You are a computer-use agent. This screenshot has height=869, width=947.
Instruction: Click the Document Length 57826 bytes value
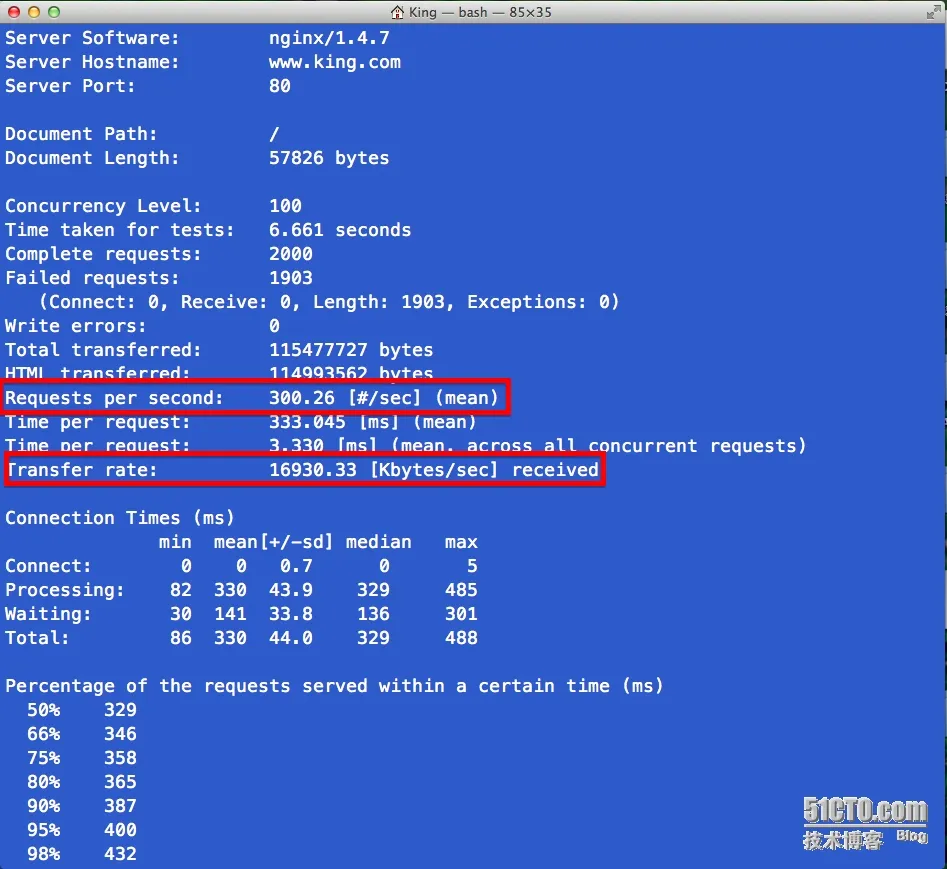(329, 158)
